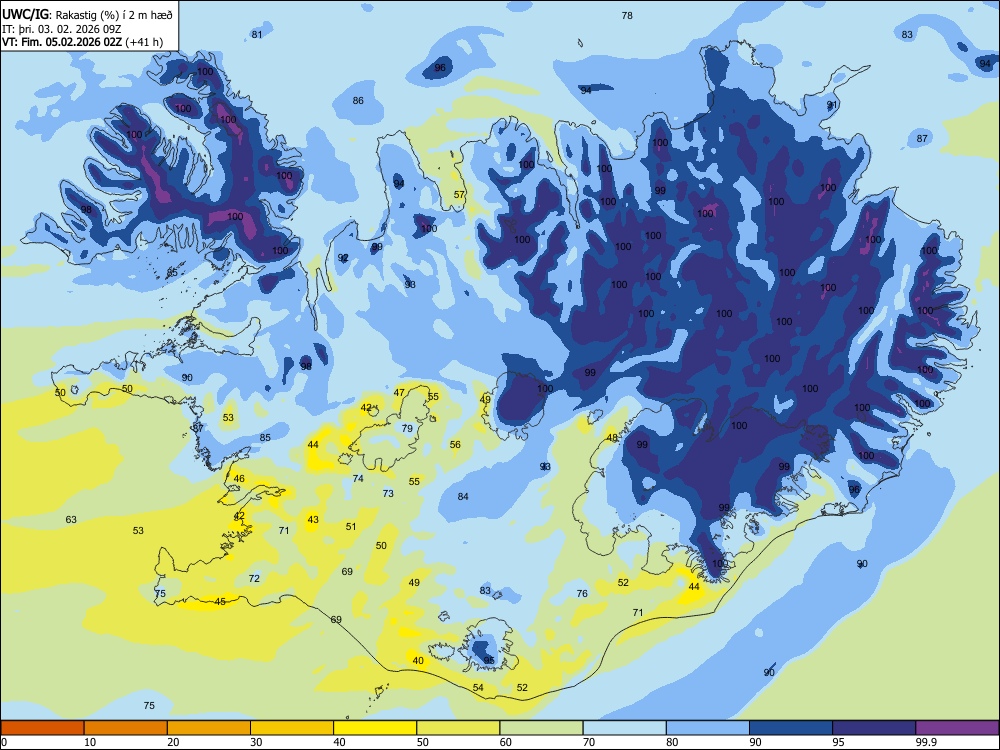
Task: Click the 60–70 light green legend swatch
Action: click(x=541, y=728)
